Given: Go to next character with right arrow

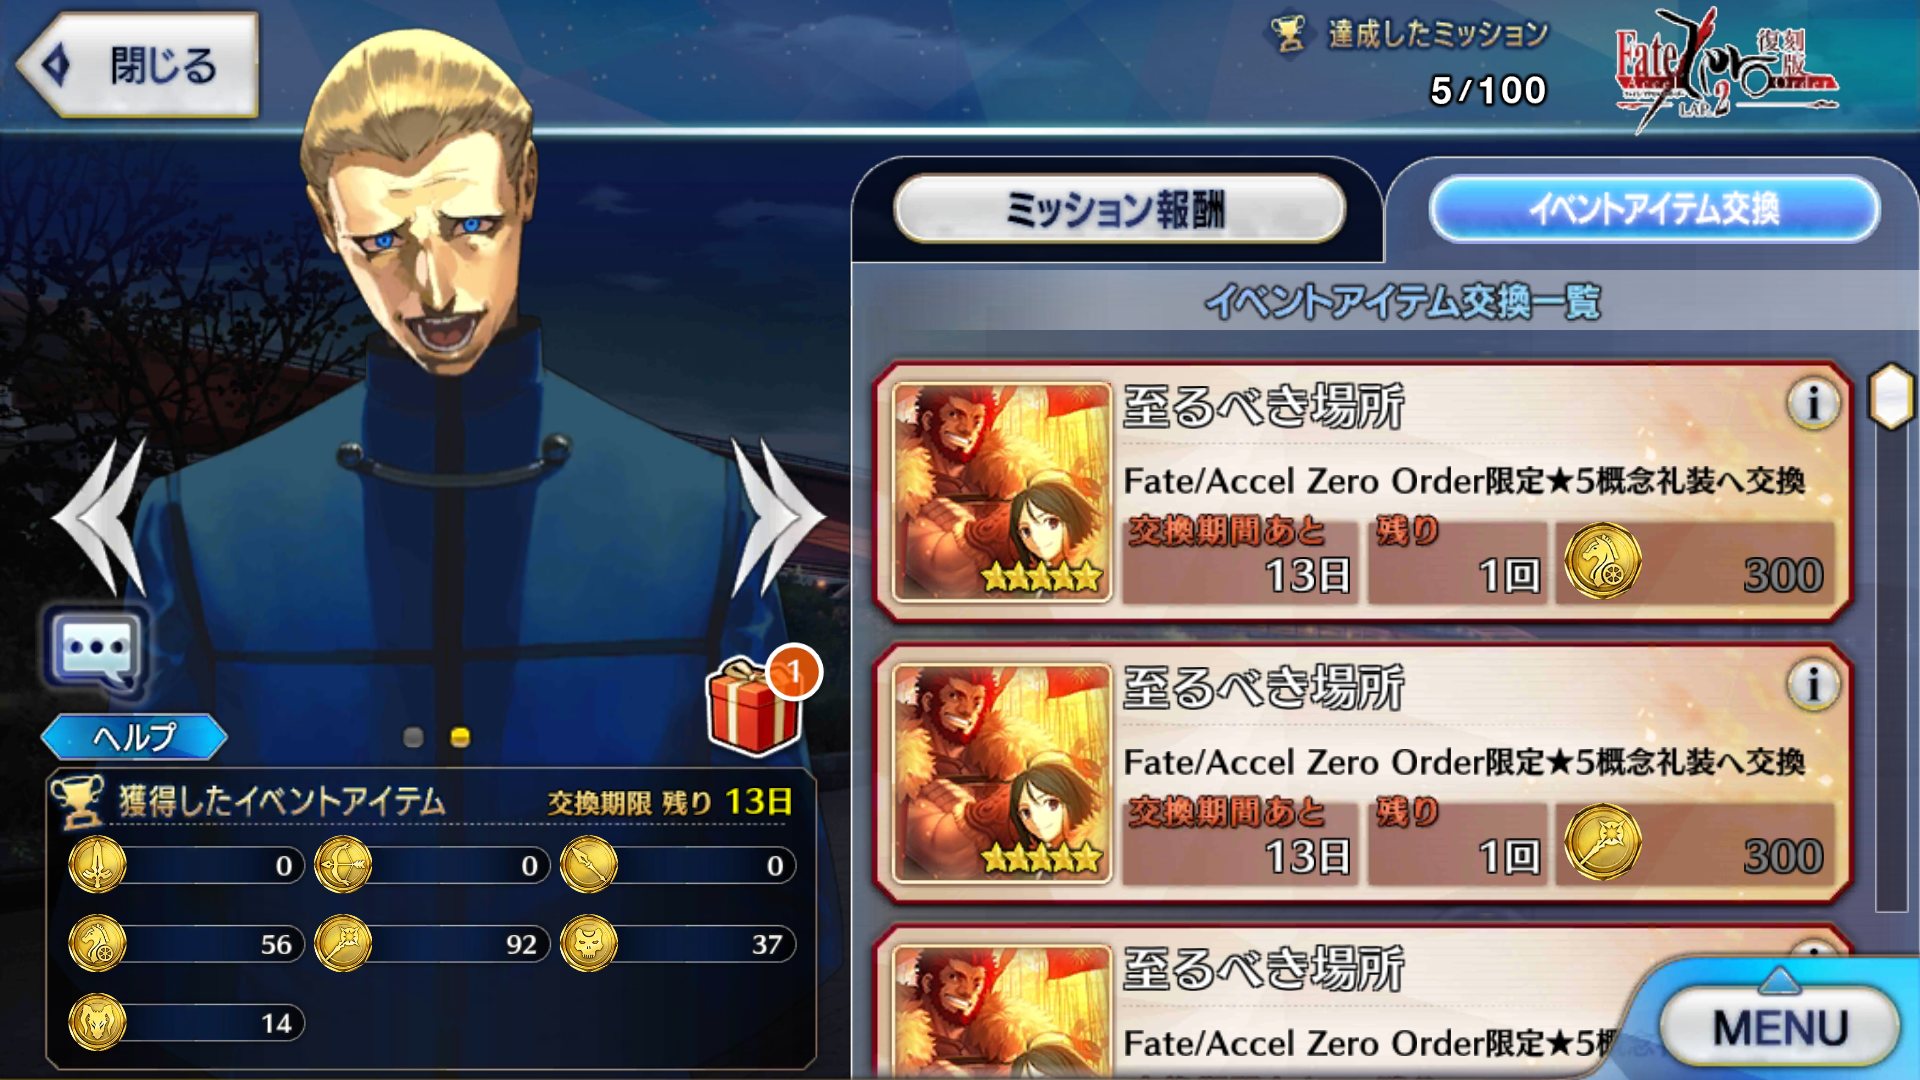Looking at the screenshot, I should click(778, 517).
